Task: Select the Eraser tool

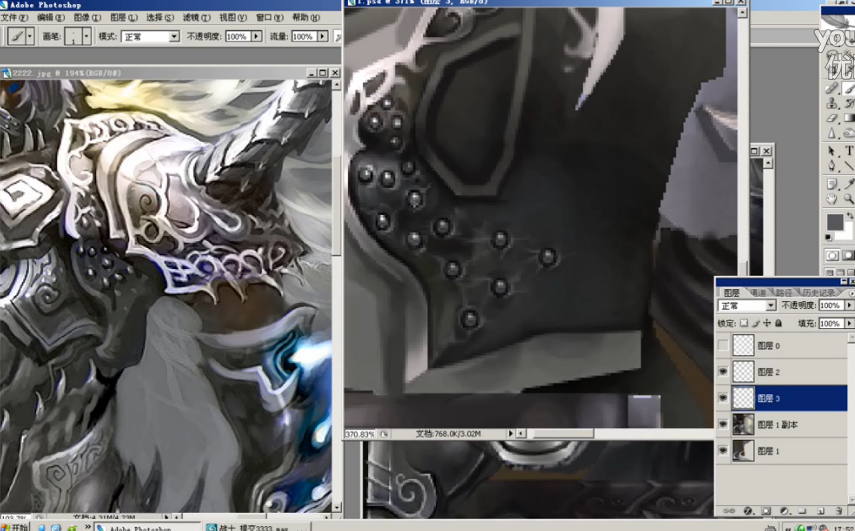Action: click(x=832, y=118)
